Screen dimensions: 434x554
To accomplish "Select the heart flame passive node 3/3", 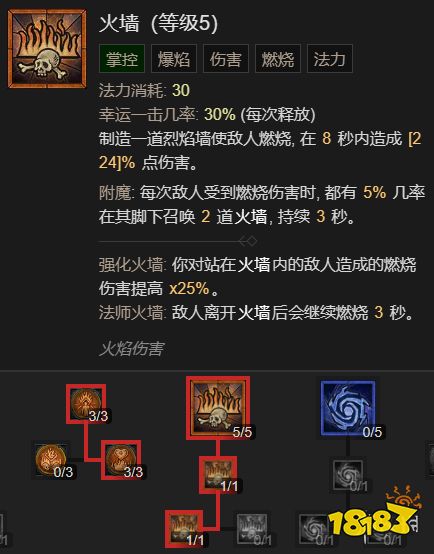I will pyautogui.click(x=121, y=460).
